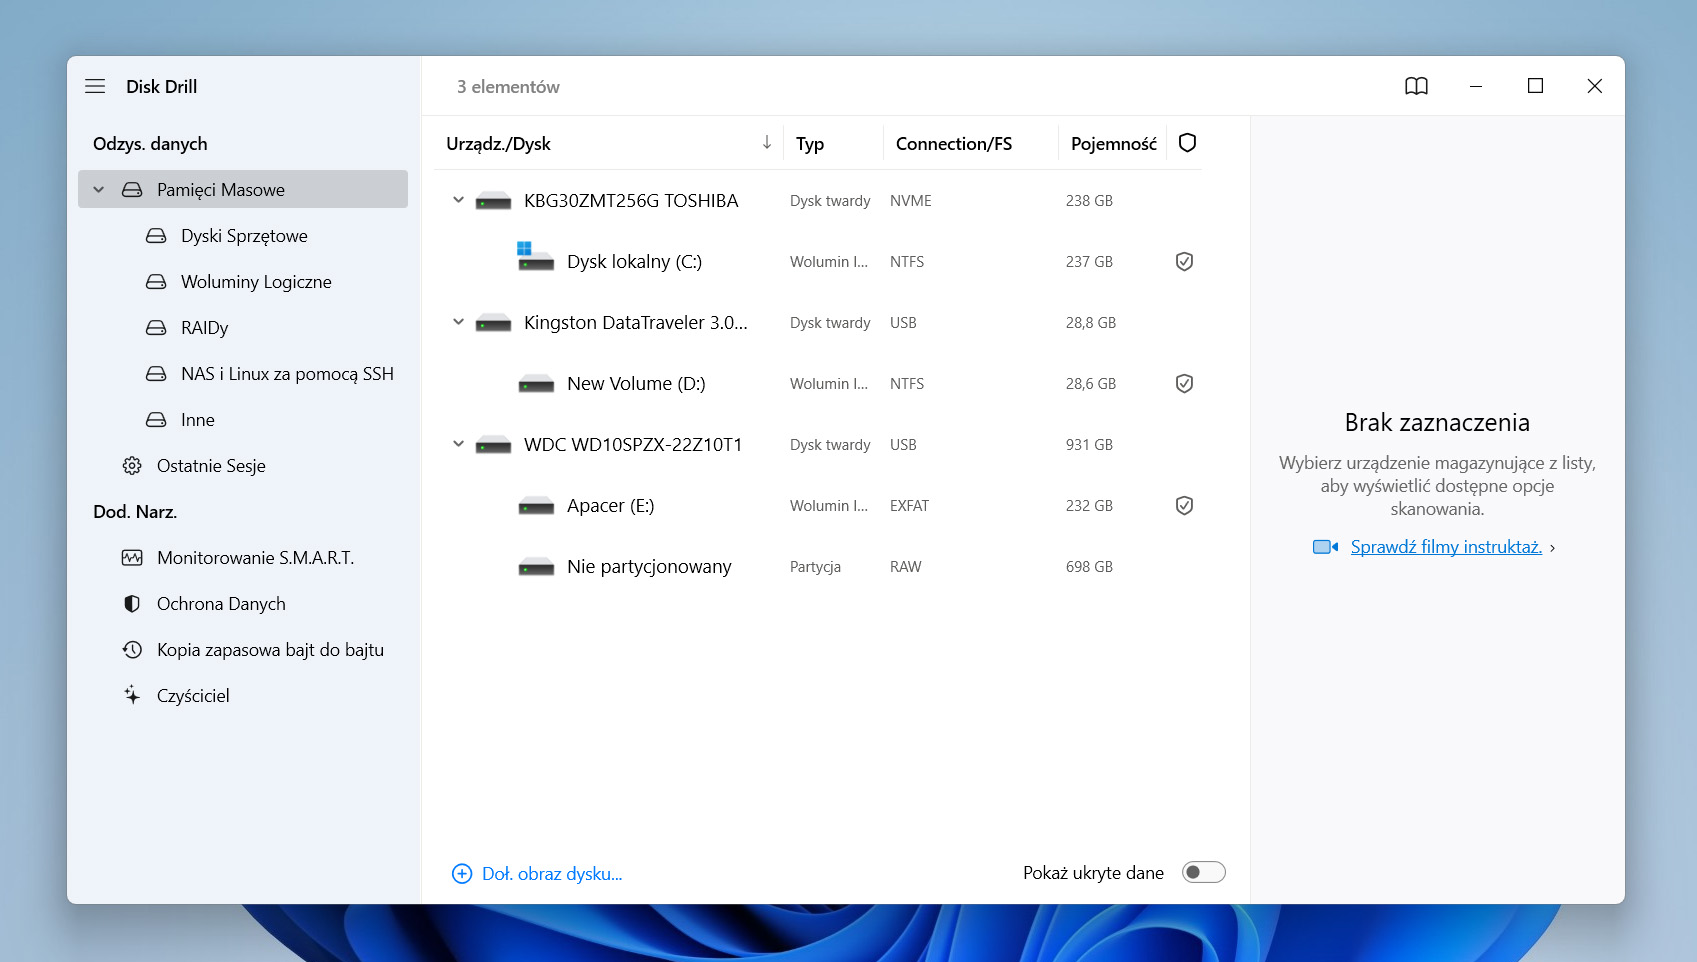
Task: Click the Partycja type cell
Action: (x=815, y=567)
